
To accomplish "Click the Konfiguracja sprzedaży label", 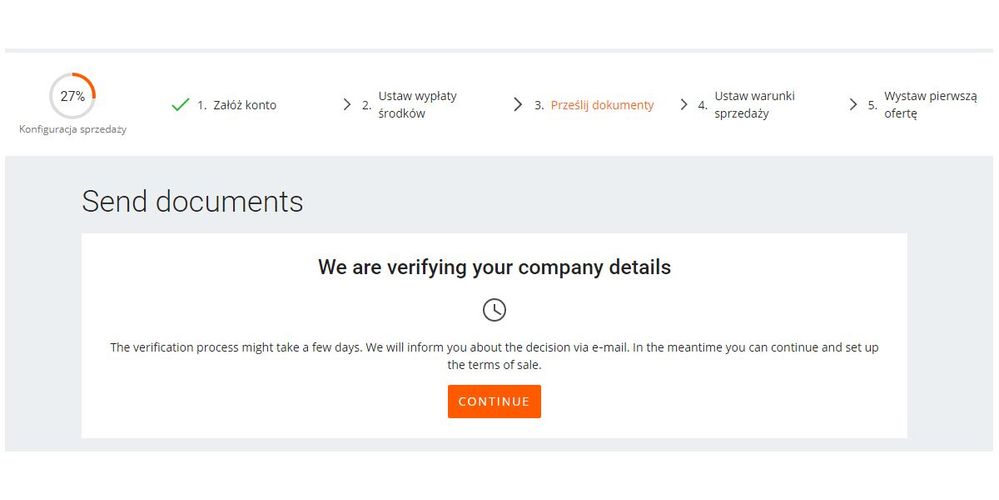I will 73,130.
